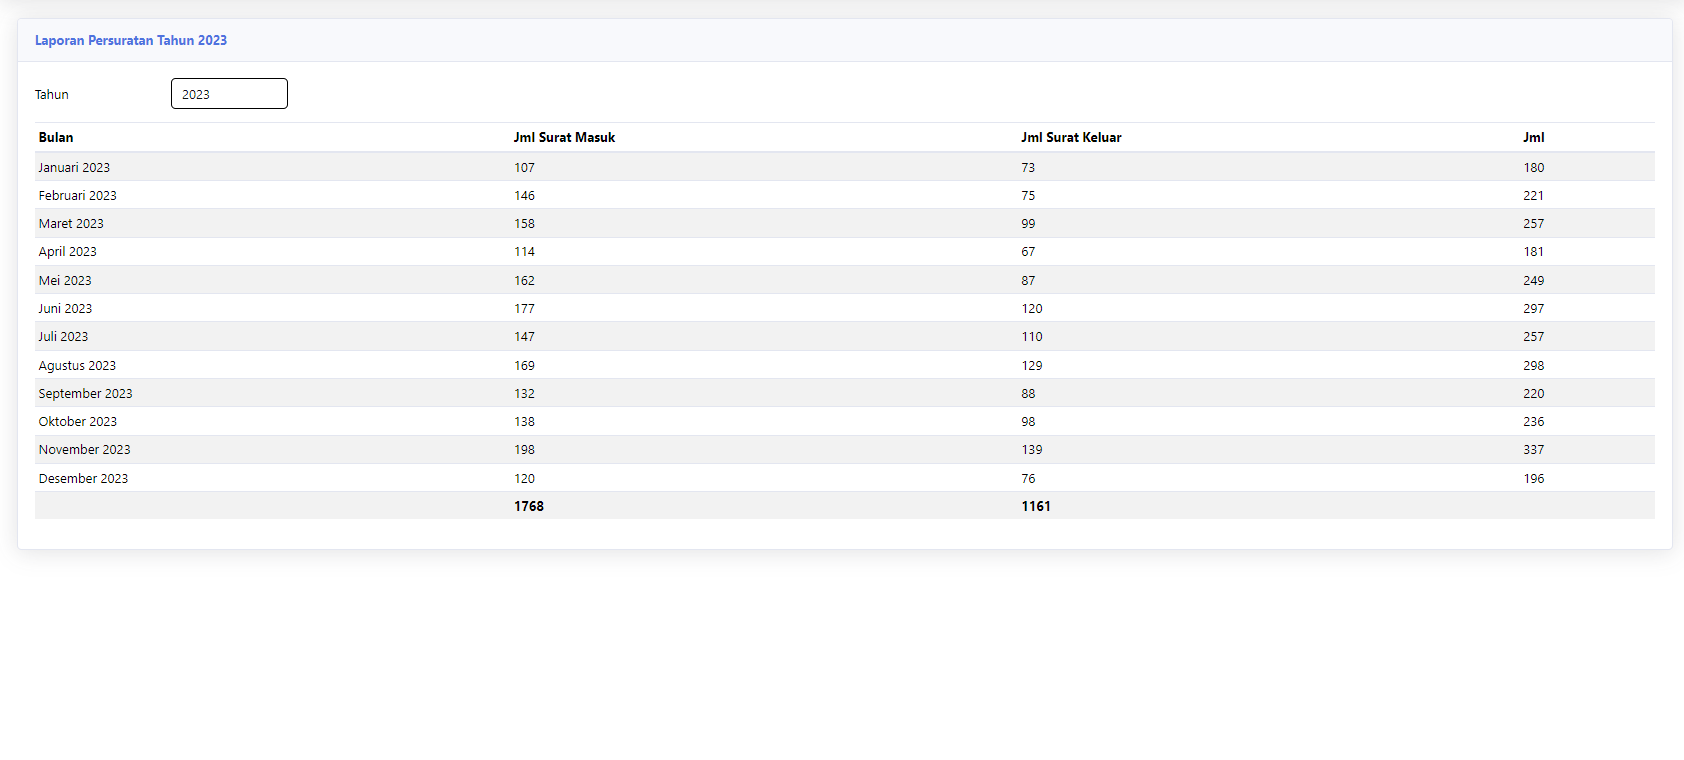This screenshot has width=1684, height=760.
Task: Click Jml total 221 for Februari
Action: click(x=1534, y=196)
